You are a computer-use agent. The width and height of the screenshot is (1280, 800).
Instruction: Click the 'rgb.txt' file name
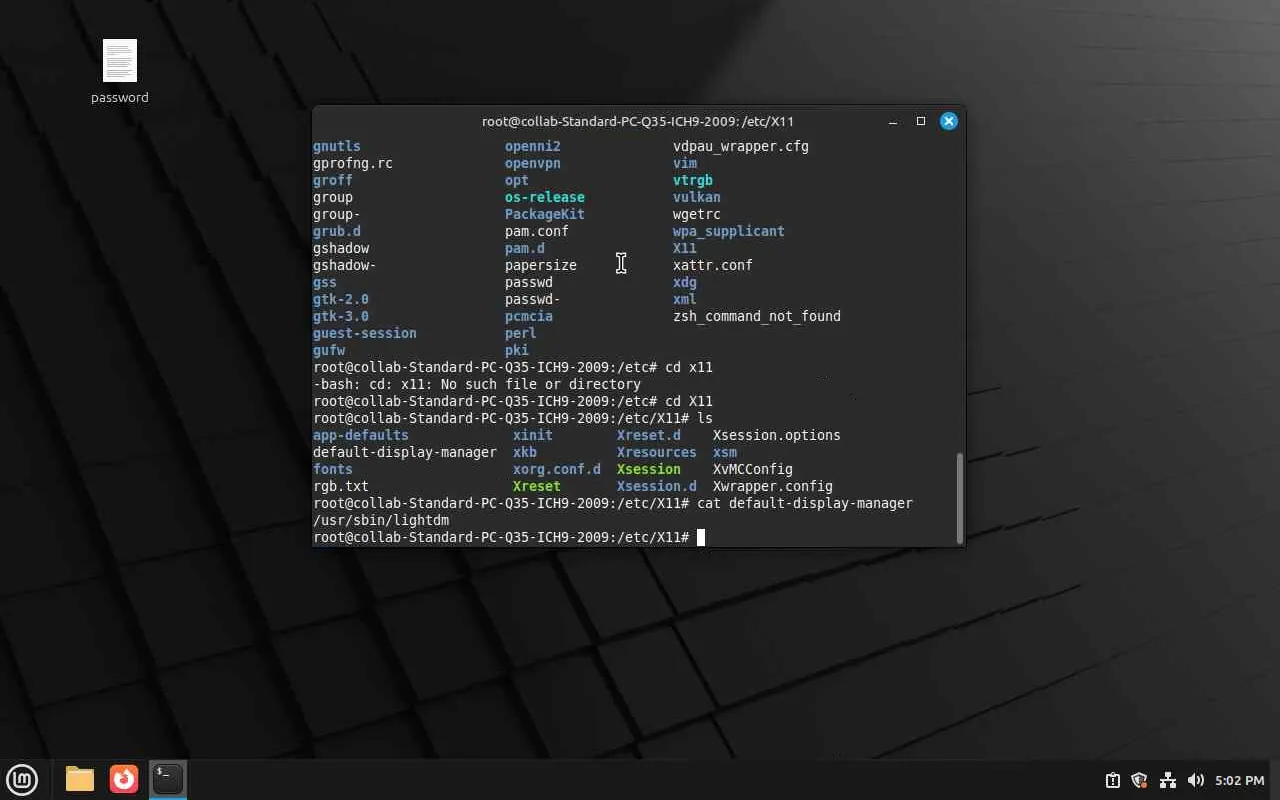click(x=341, y=486)
